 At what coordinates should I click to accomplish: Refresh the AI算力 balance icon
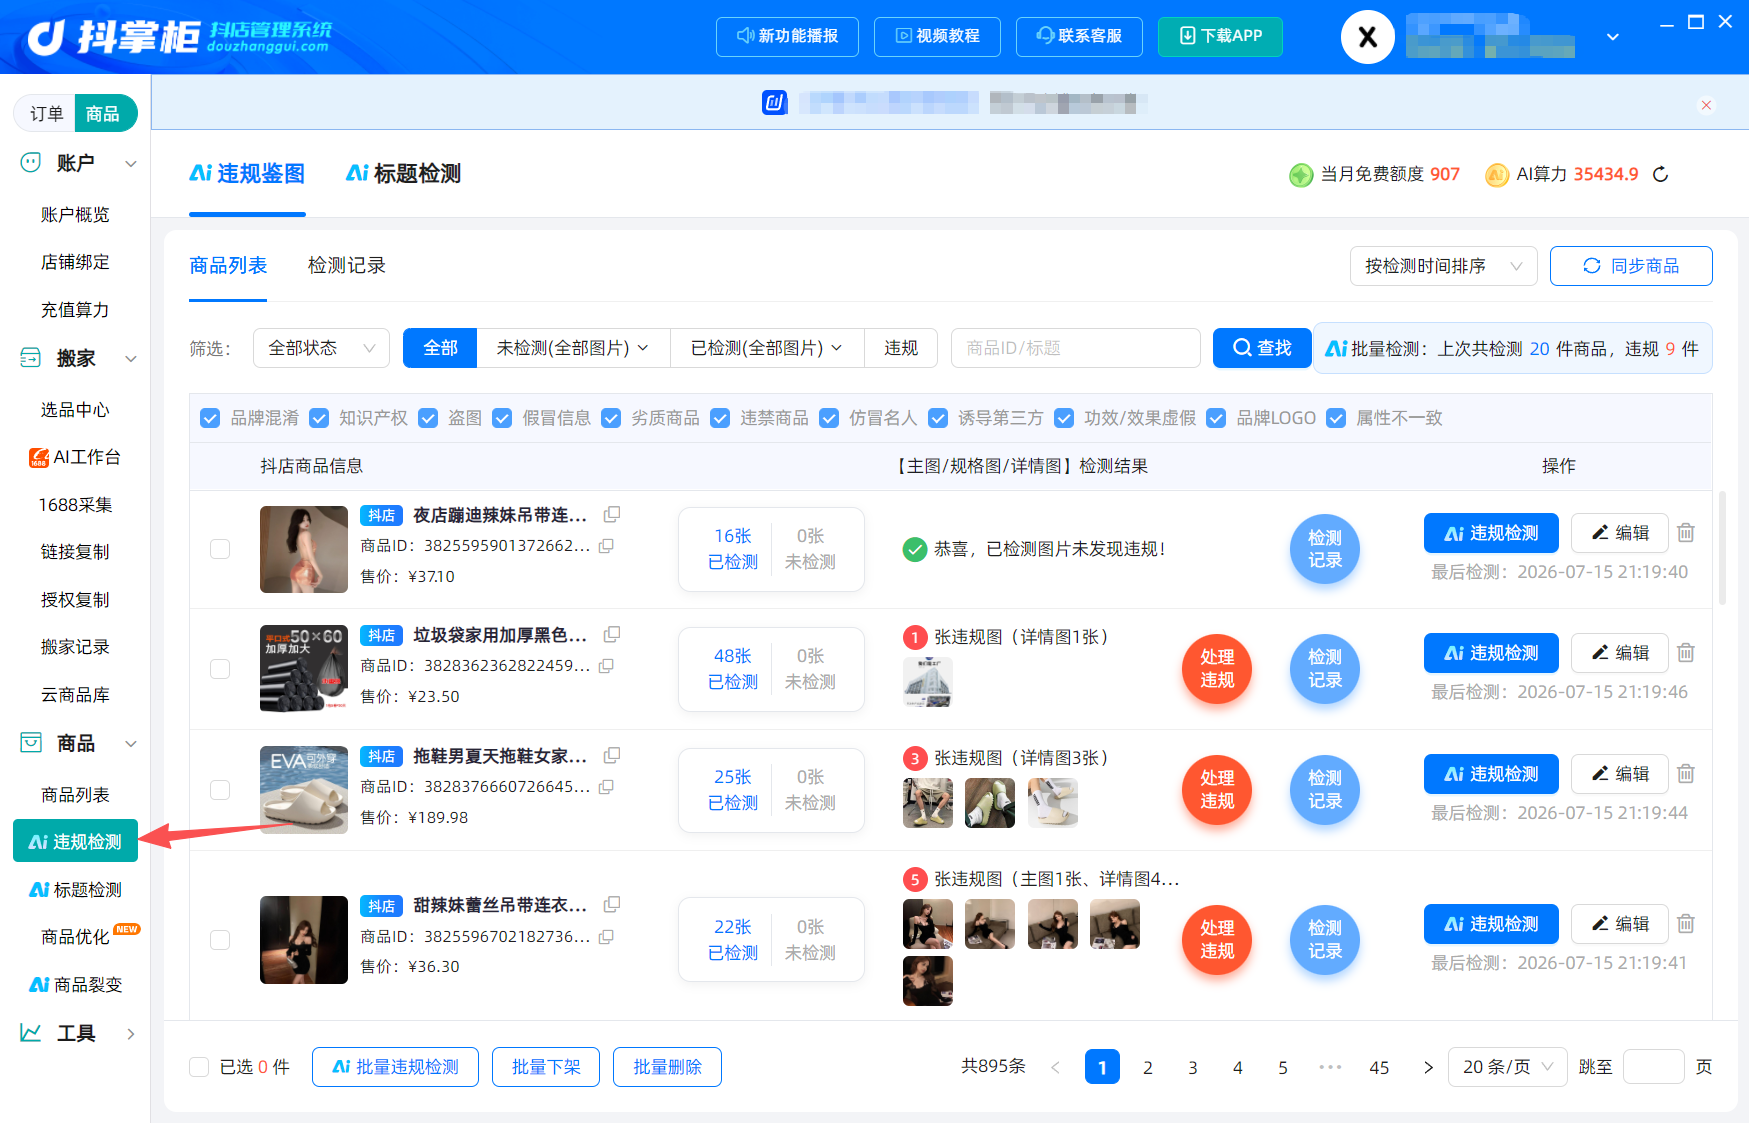1661,174
